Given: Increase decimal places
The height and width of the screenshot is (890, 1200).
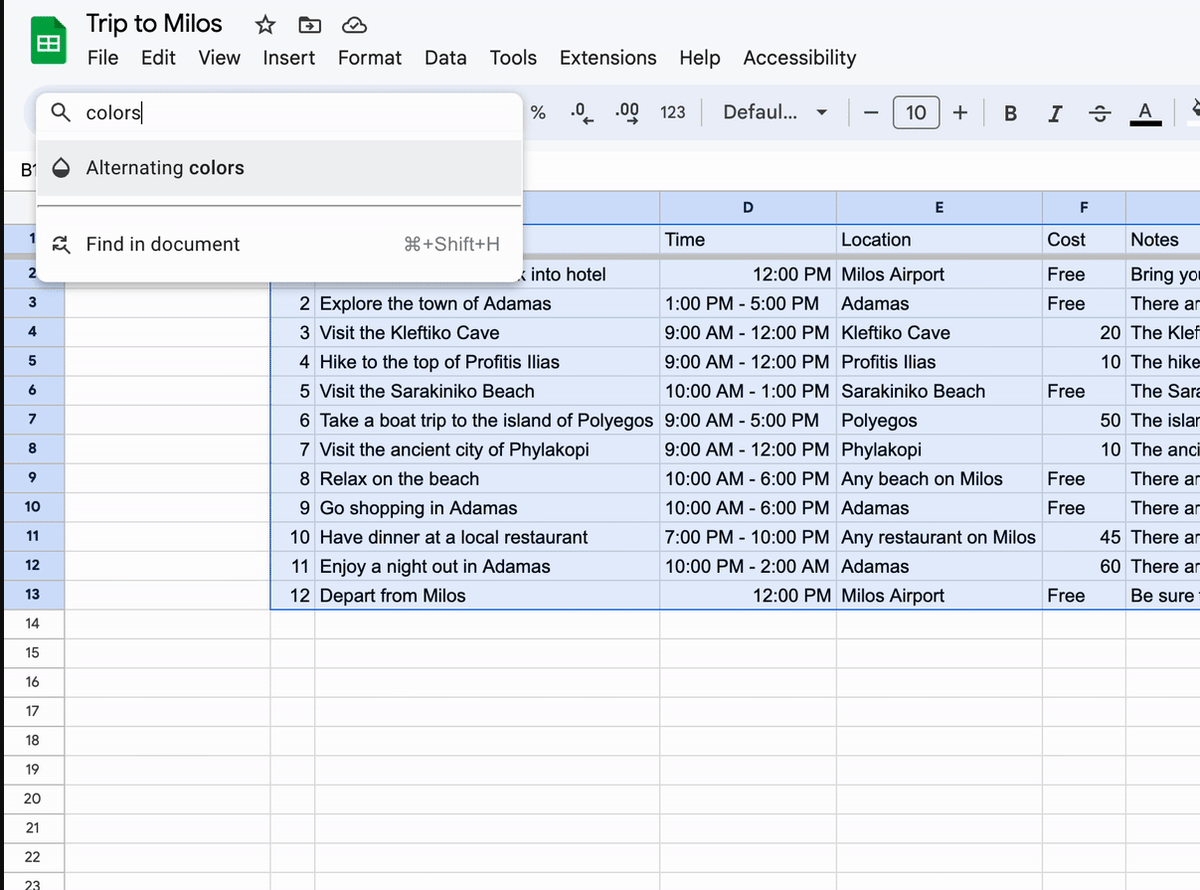Looking at the screenshot, I should tap(626, 113).
